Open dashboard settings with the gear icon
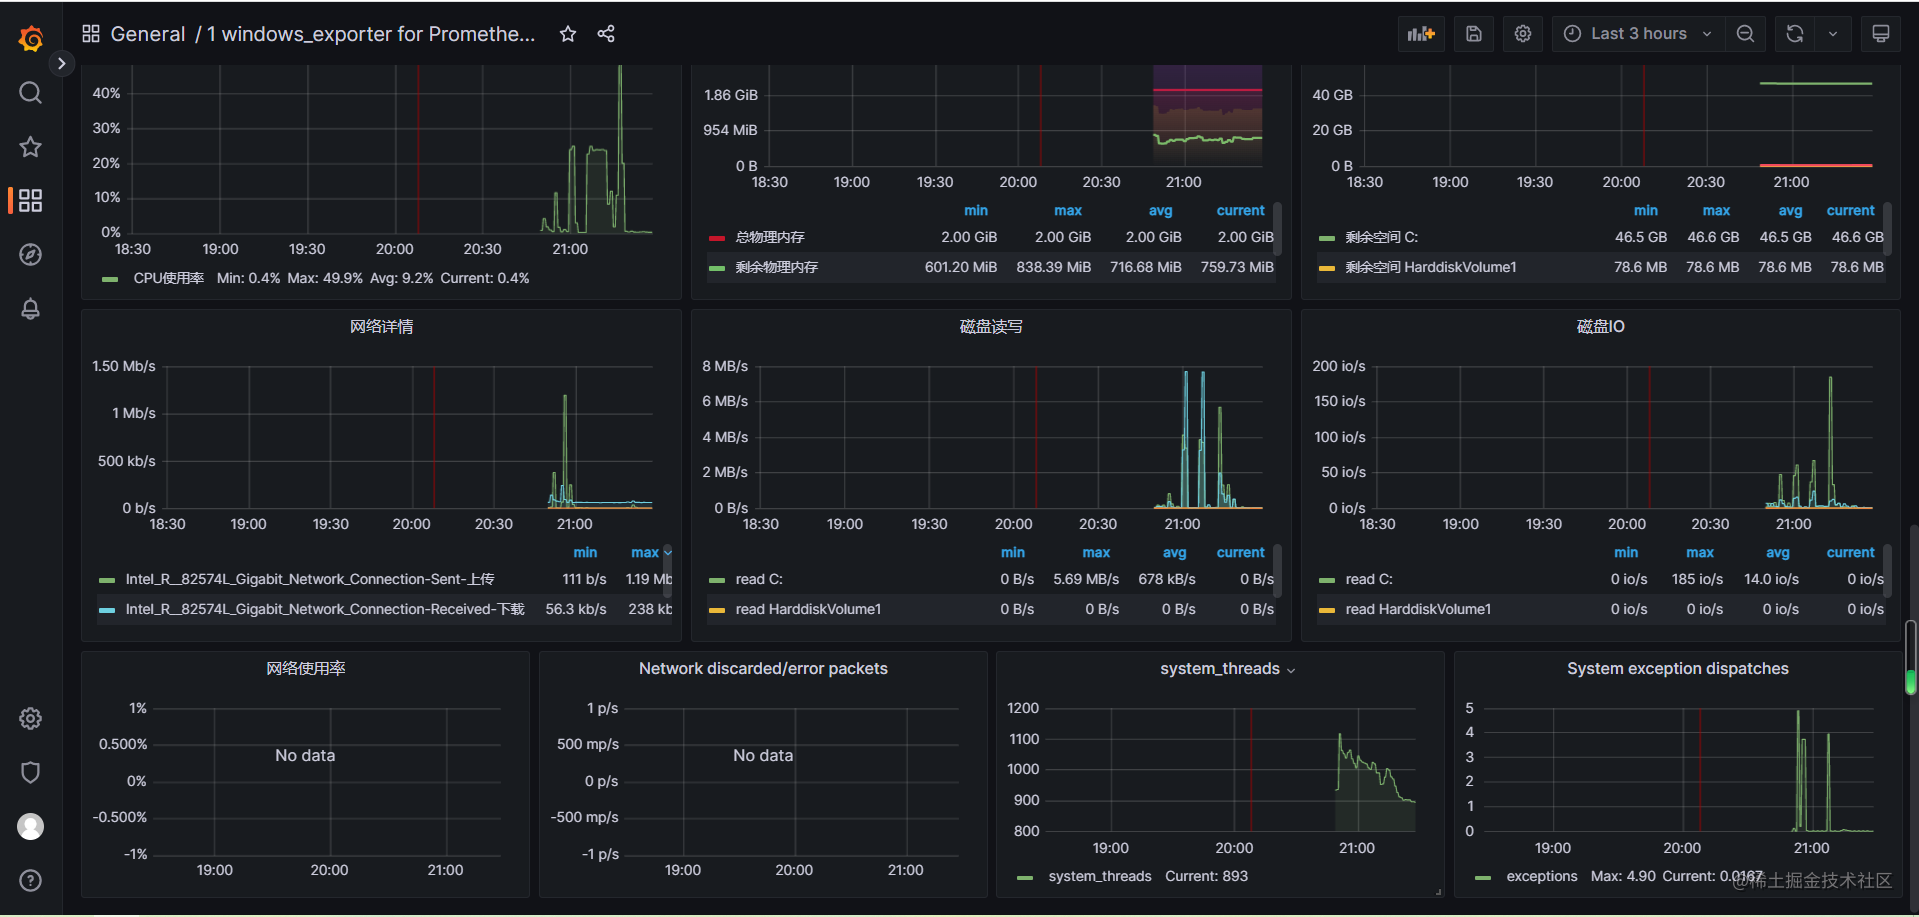 (1521, 33)
